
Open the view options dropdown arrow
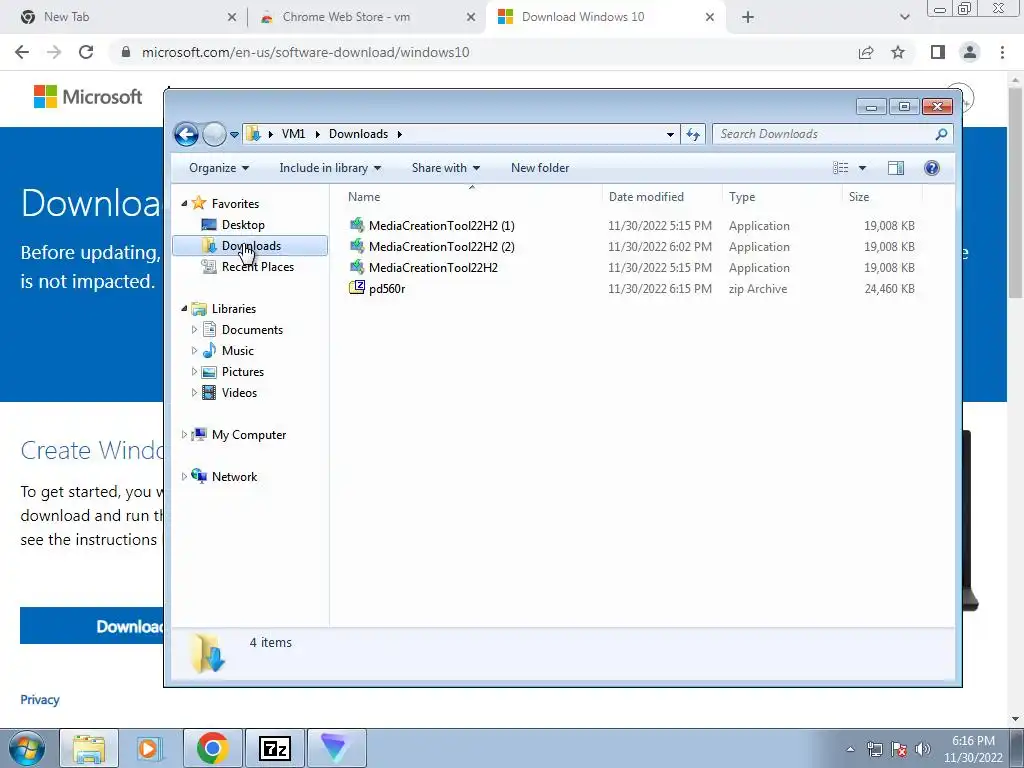point(862,168)
